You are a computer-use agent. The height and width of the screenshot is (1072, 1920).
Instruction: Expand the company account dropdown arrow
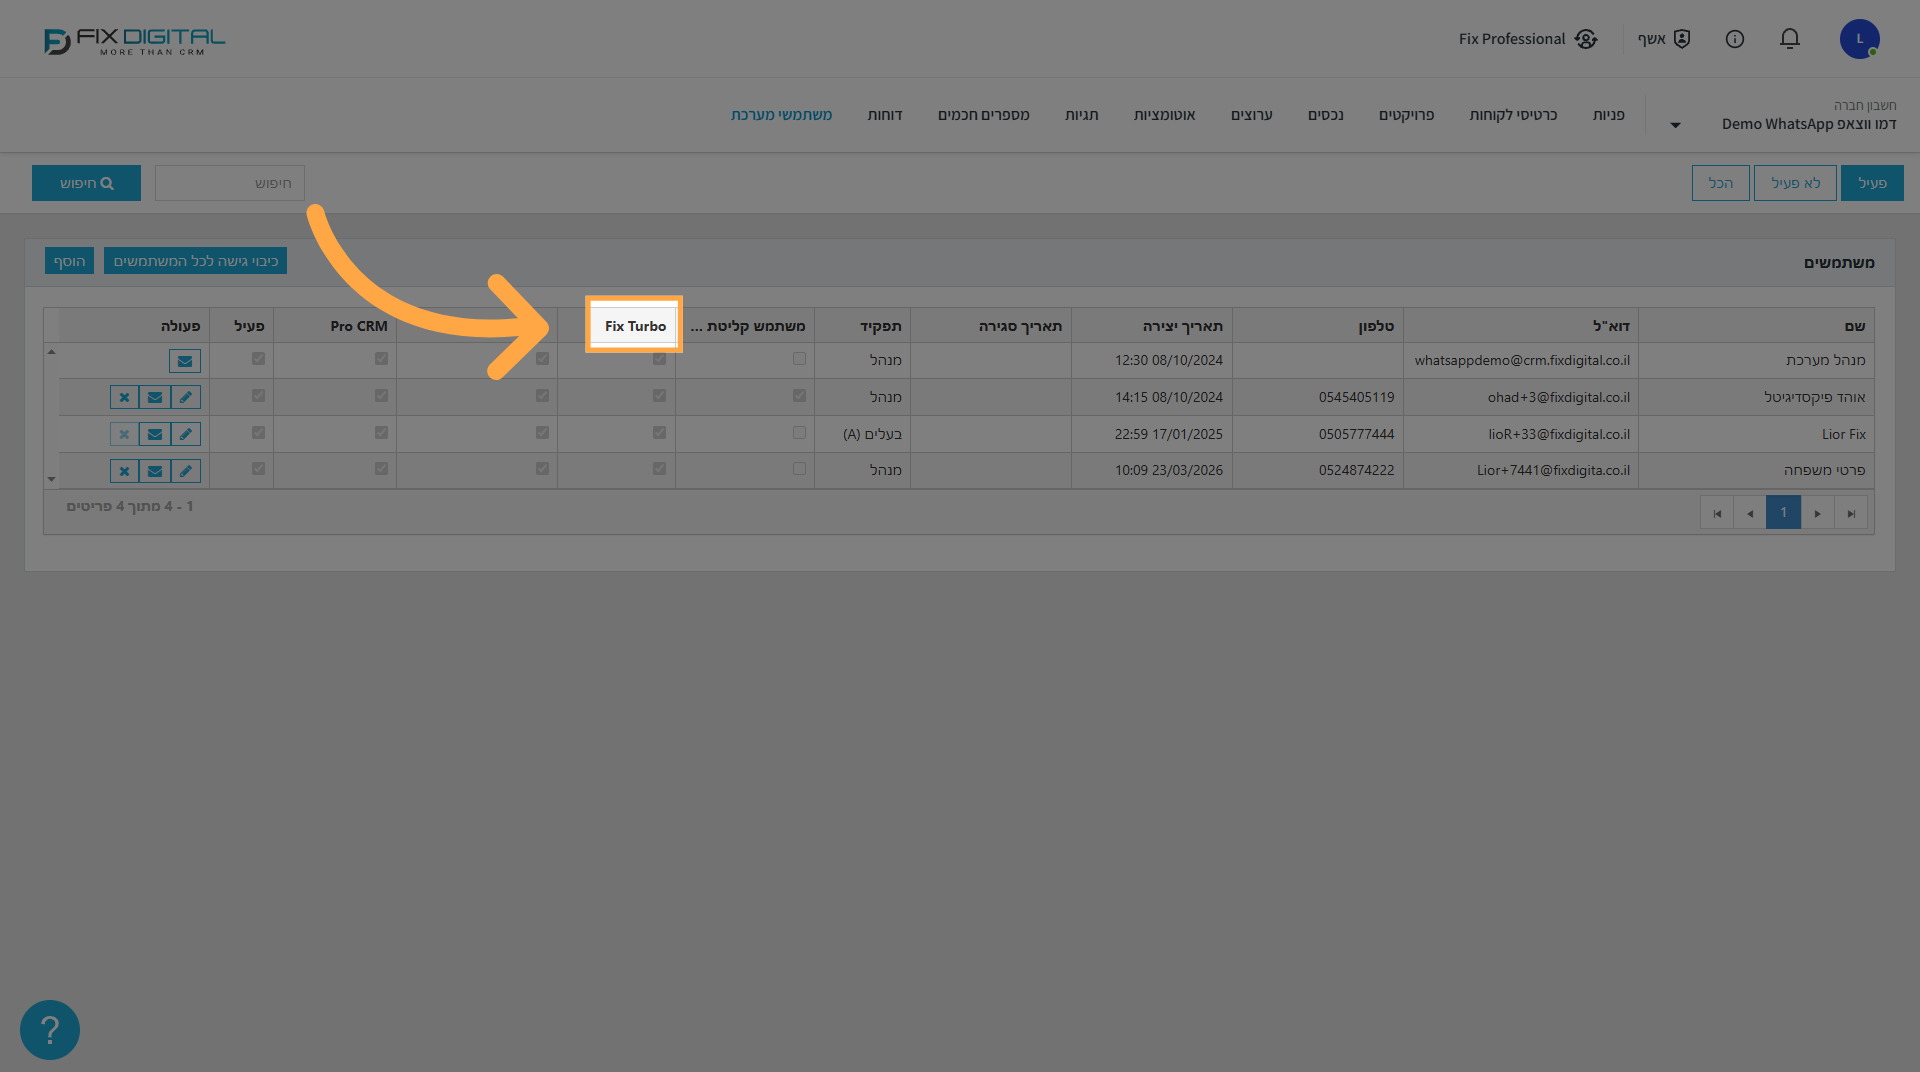coord(1675,125)
